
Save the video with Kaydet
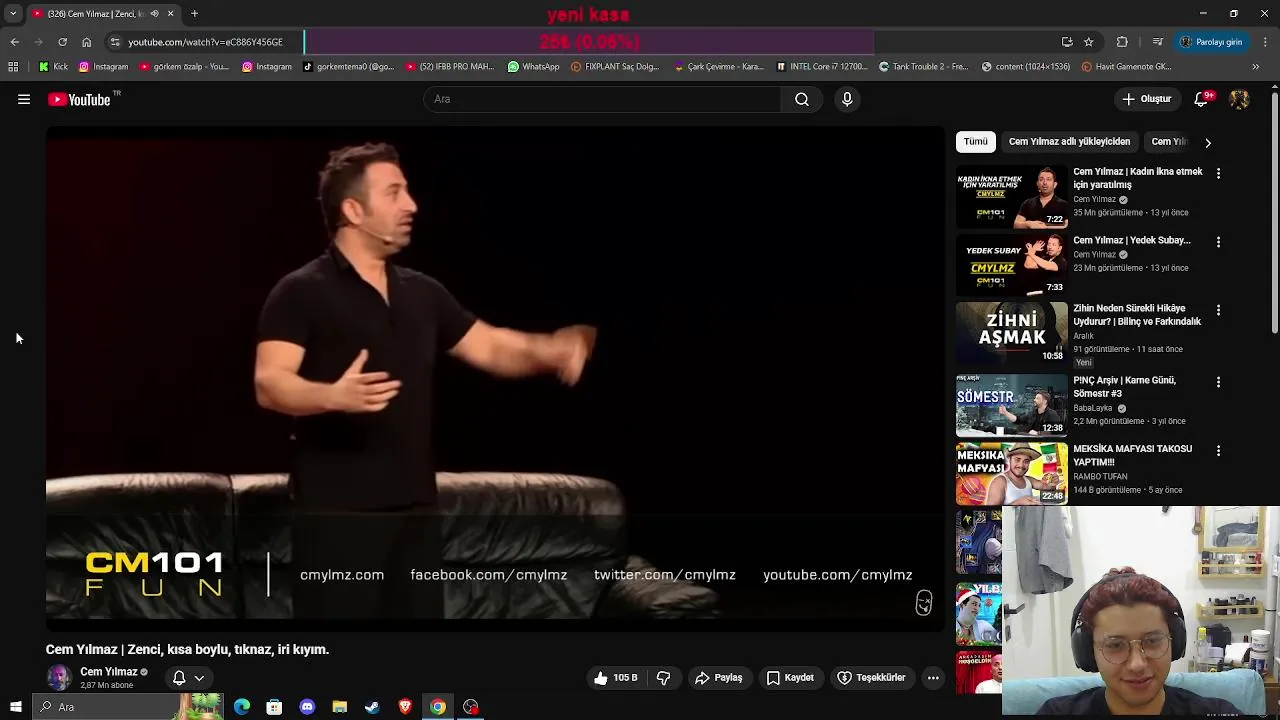pos(790,678)
